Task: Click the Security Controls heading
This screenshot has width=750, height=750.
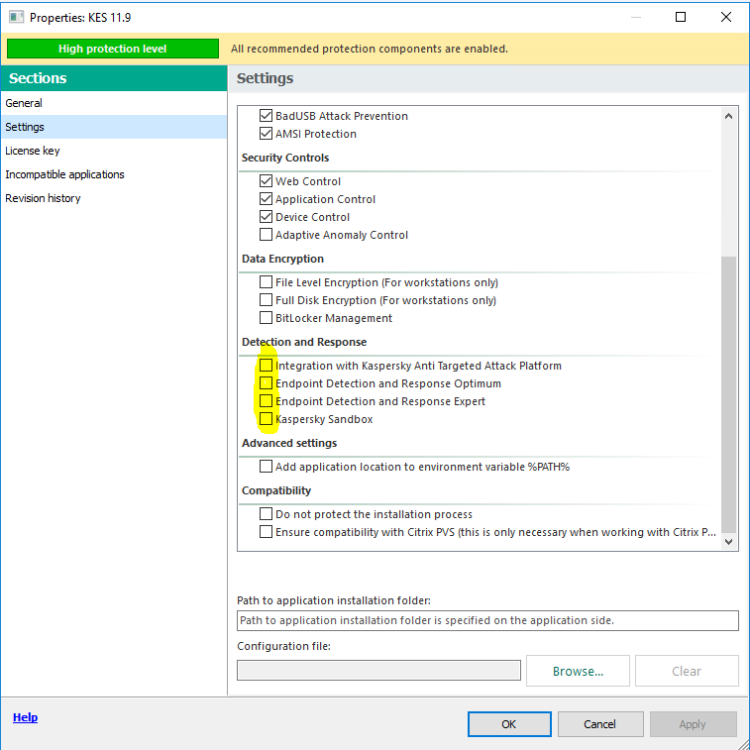Action: (x=285, y=158)
